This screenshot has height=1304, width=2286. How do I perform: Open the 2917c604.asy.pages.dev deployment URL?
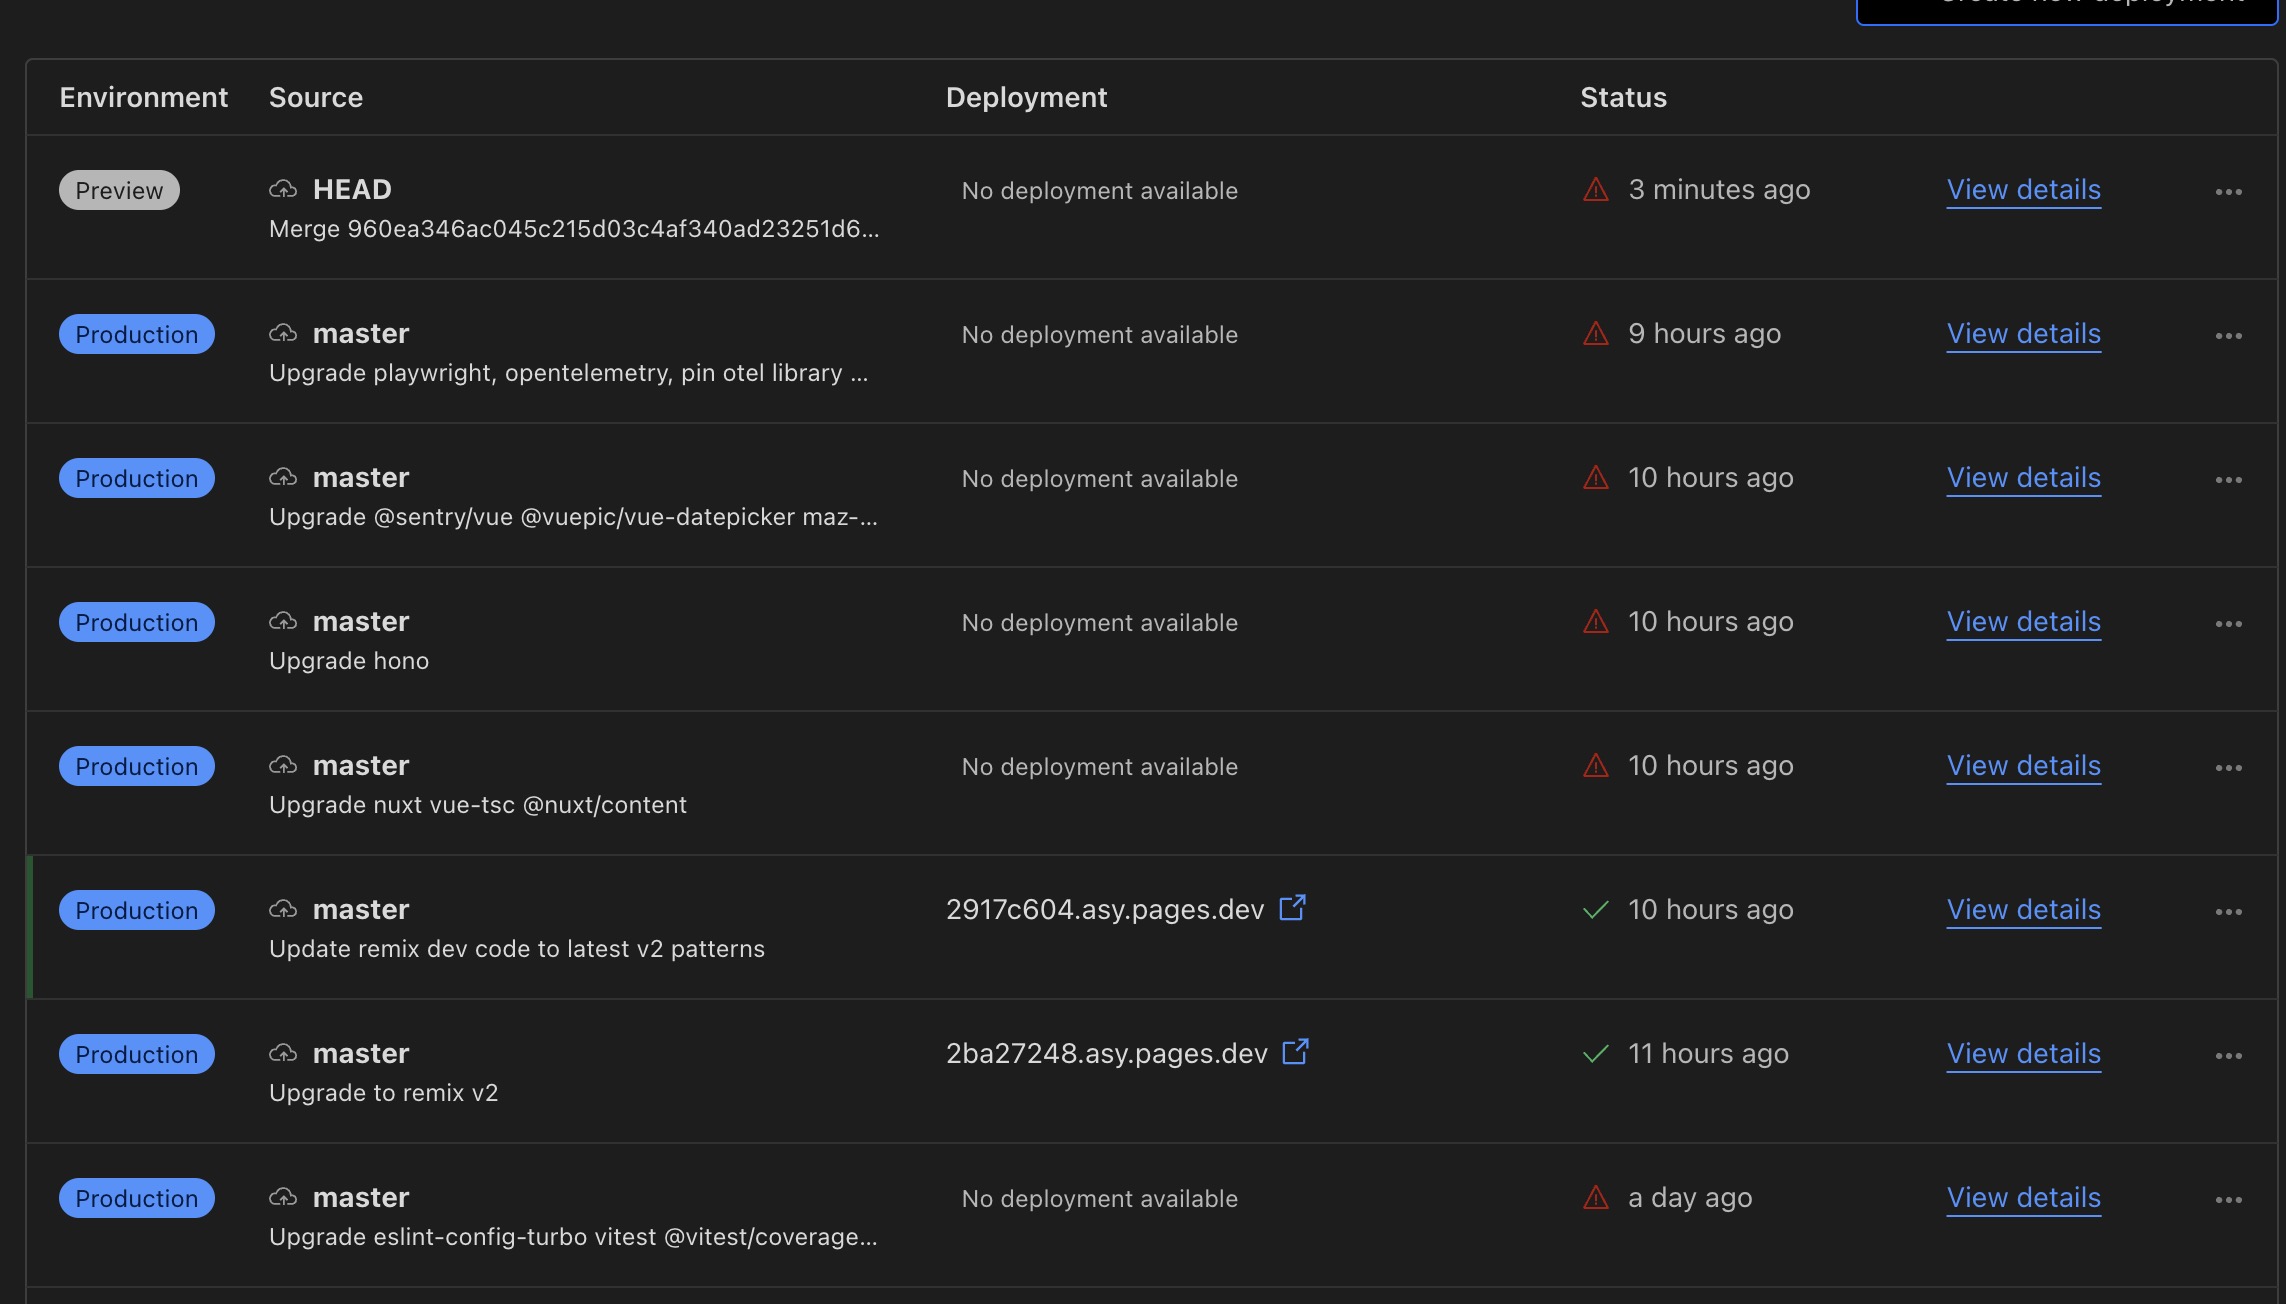(1104, 910)
